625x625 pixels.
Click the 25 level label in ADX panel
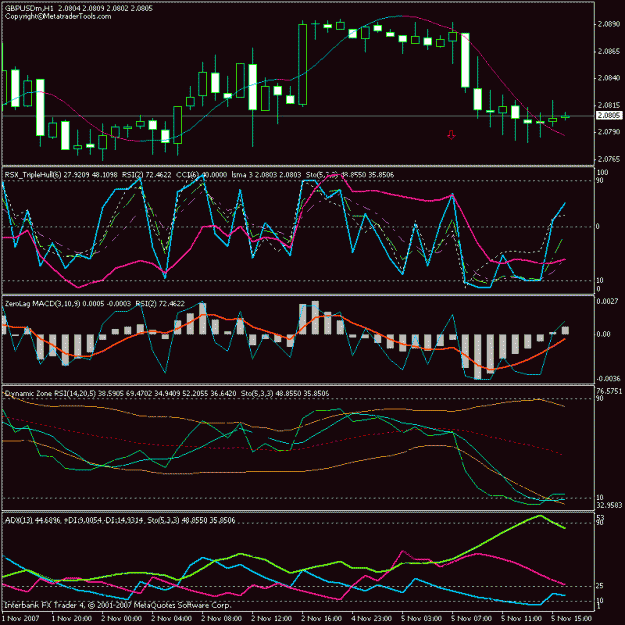coord(600,586)
